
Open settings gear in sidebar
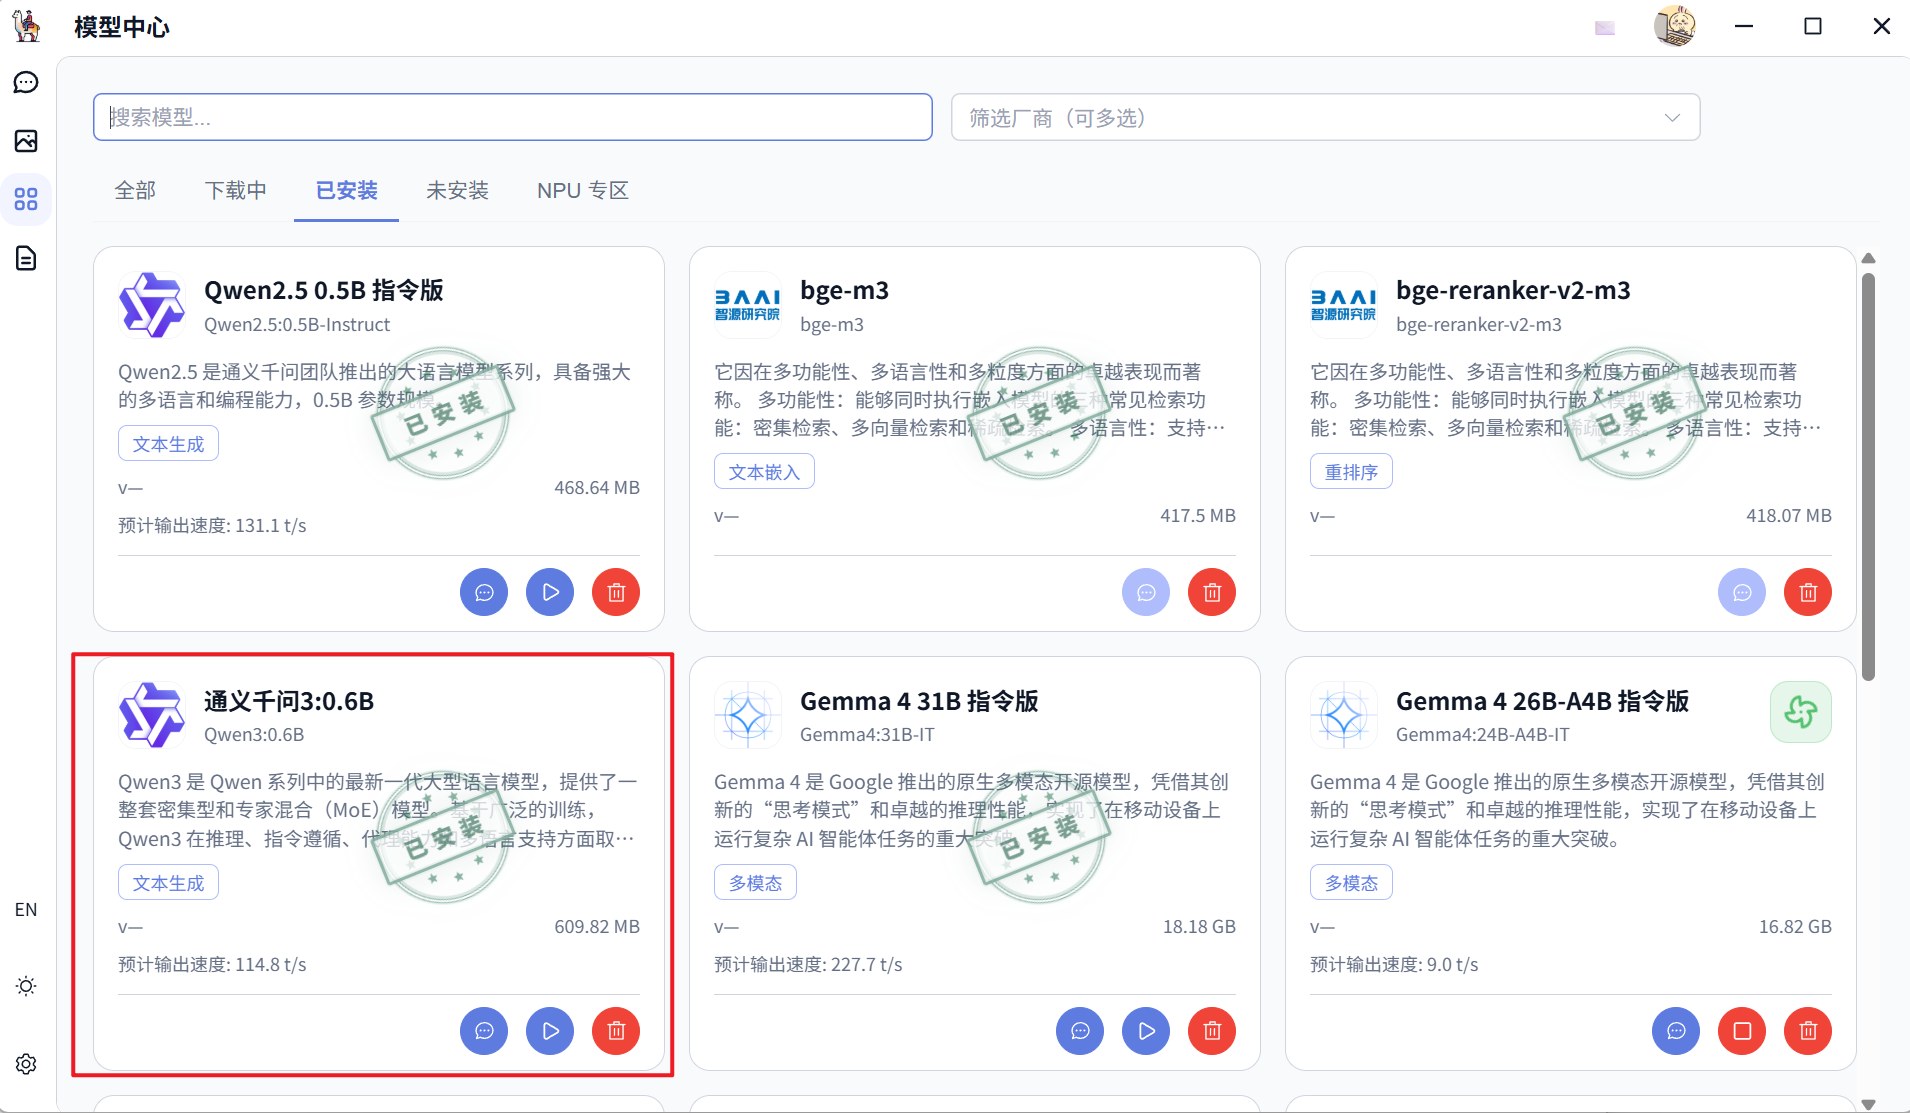[x=26, y=1064]
